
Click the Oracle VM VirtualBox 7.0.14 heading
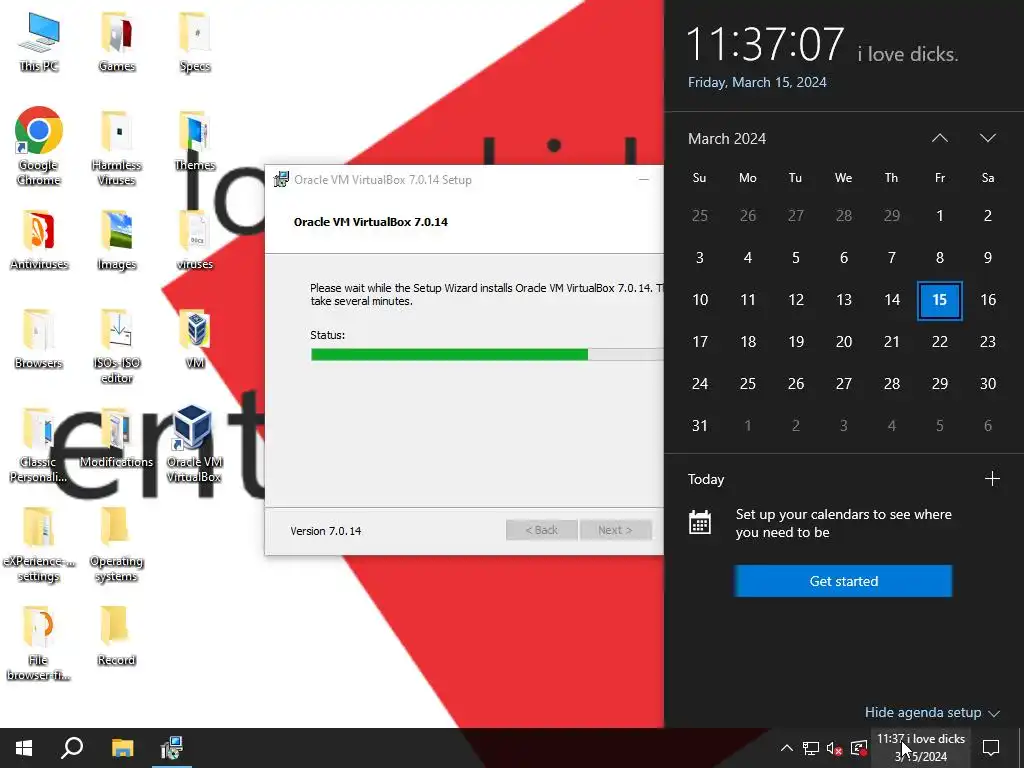coord(370,222)
